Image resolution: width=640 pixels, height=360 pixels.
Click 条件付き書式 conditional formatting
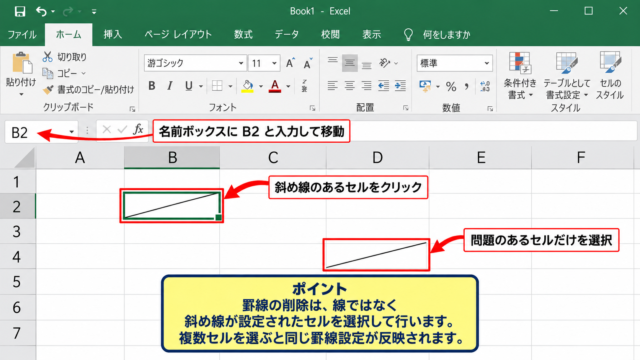pos(520,76)
